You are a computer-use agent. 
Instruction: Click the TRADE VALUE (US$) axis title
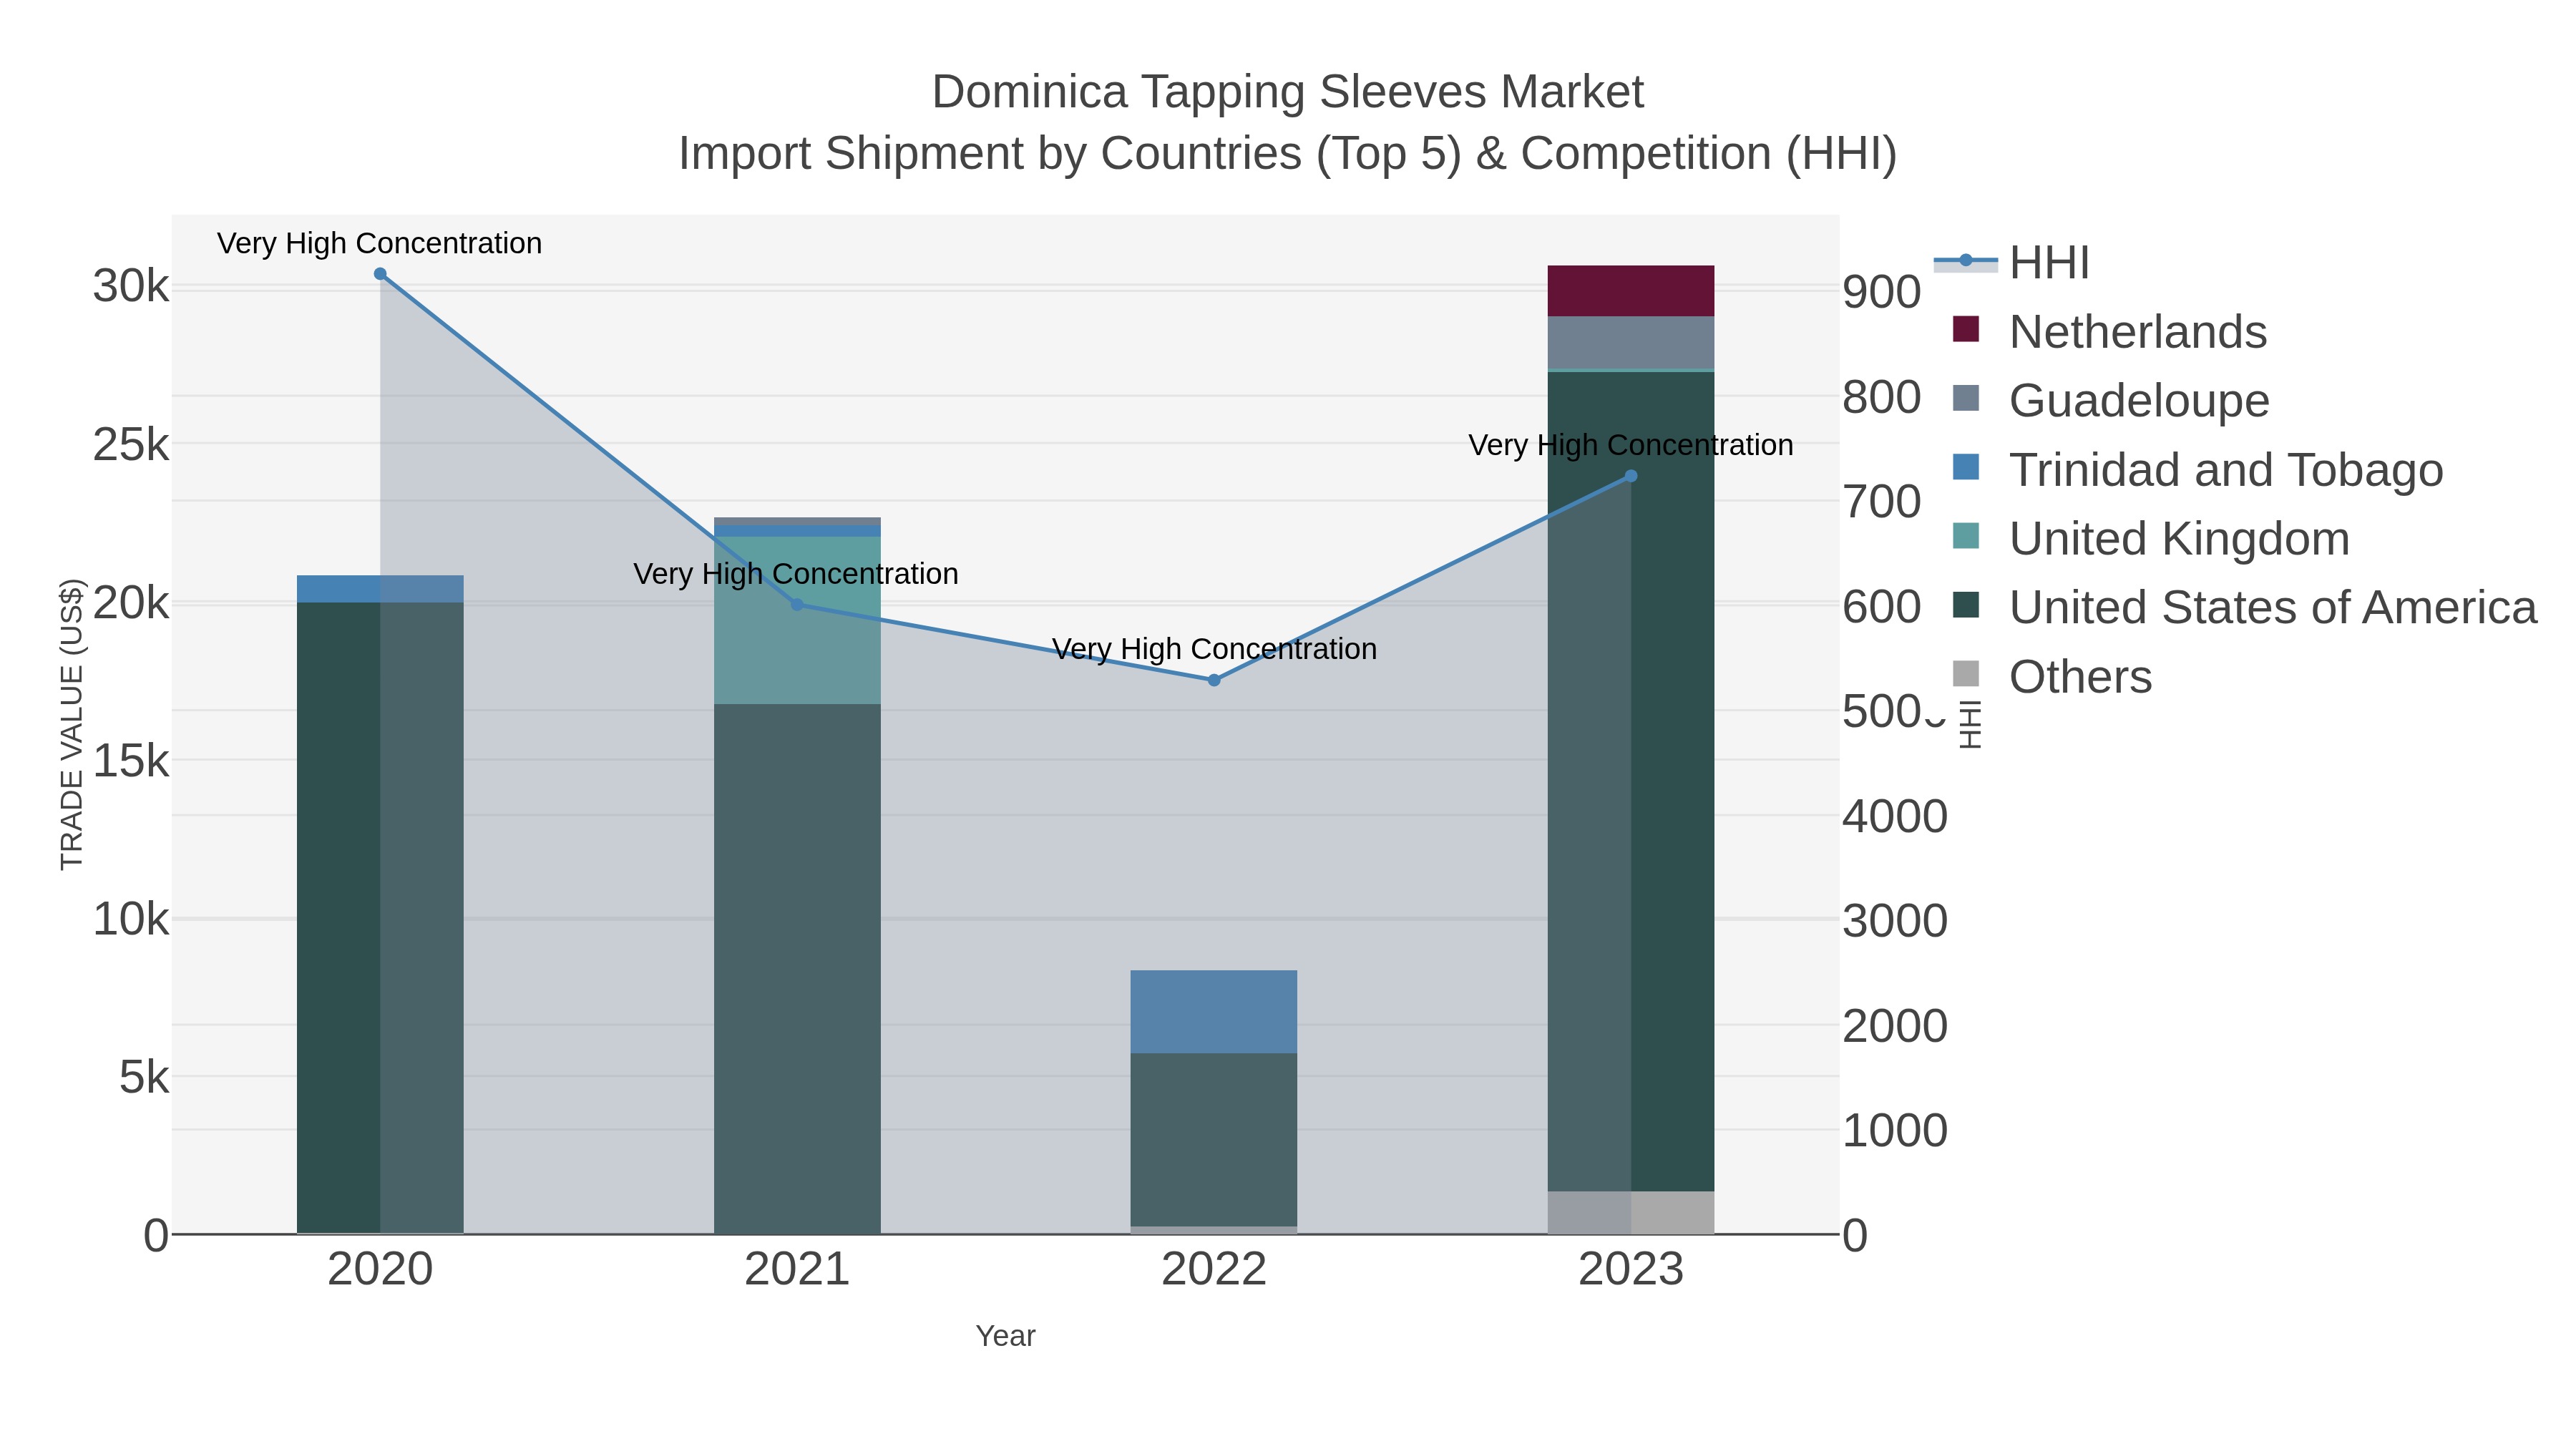[x=72, y=724]
